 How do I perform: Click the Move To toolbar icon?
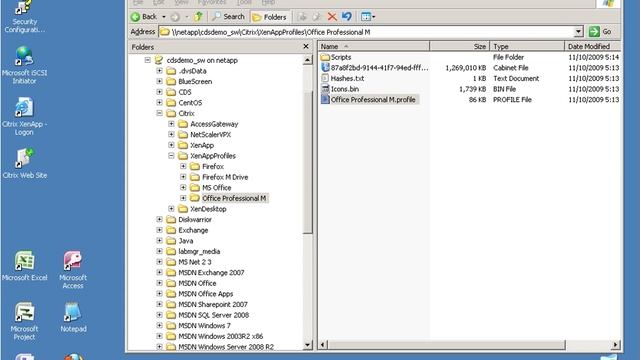coord(302,17)
